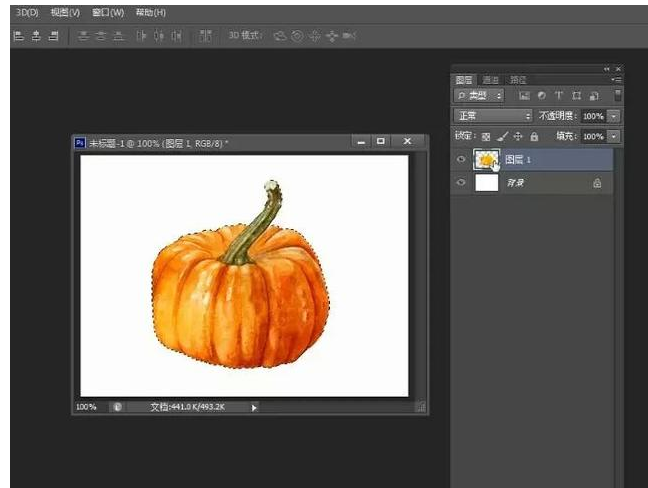This screenshot has width=648, height=488.
Task: Hide 图层 1 using its eye icon
Action: 461,160
